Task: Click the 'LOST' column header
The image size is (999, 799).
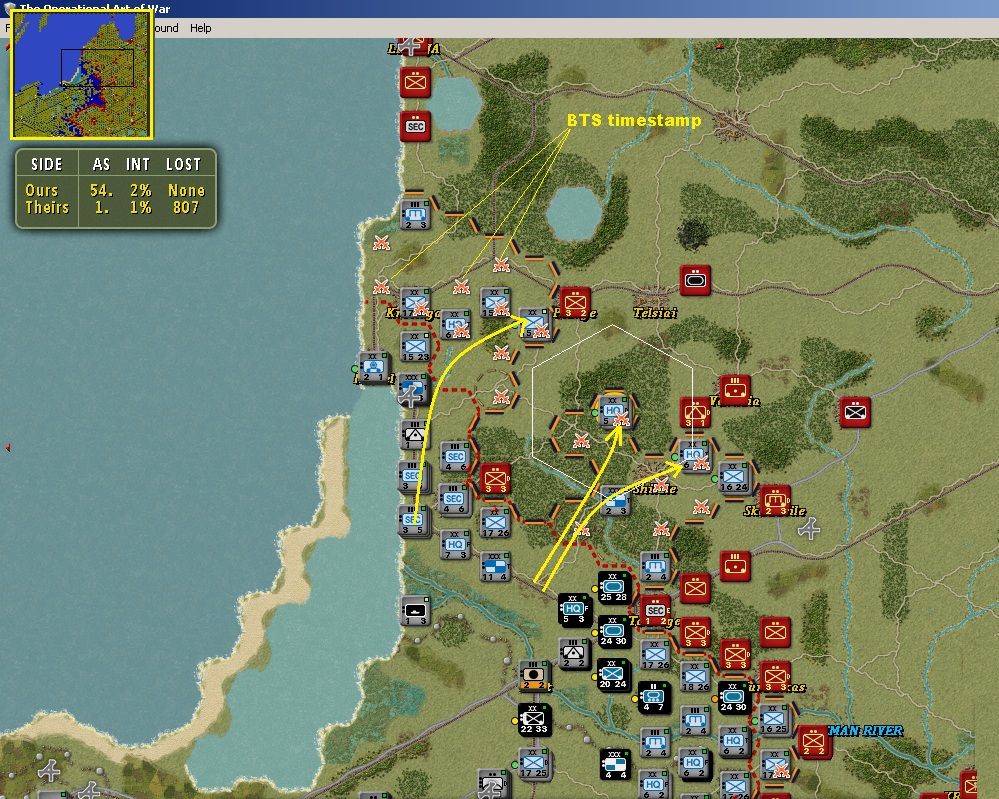Action: click(x=183, y=164)
